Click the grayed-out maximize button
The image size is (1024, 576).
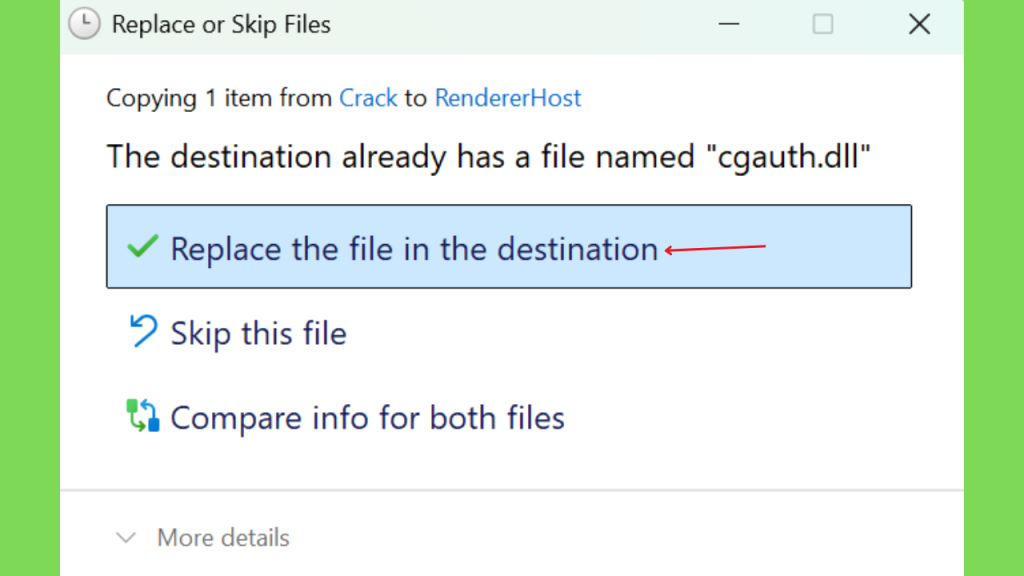823,24
